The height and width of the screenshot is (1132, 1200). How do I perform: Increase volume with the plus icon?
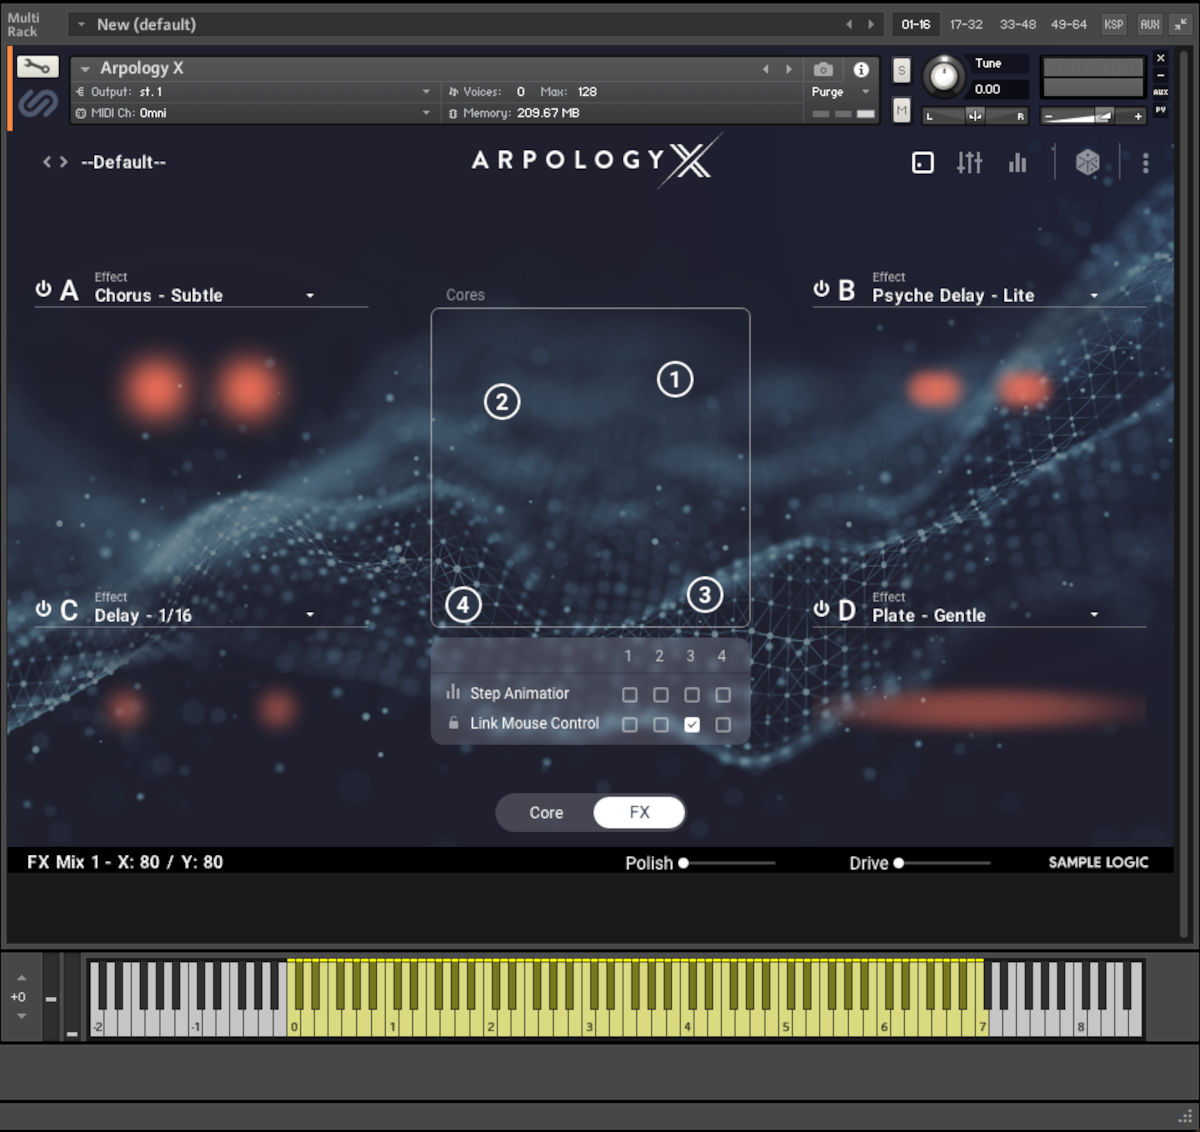coord(1138,116)
